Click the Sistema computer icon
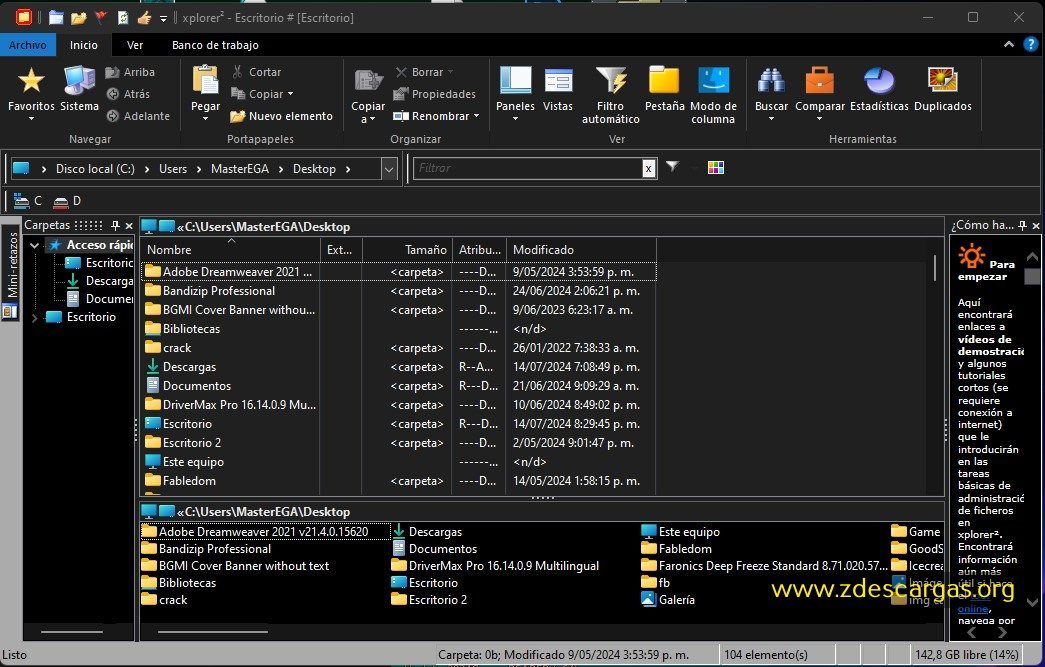This screenshot has height=667, width=1045. click(x=79, y=89)
